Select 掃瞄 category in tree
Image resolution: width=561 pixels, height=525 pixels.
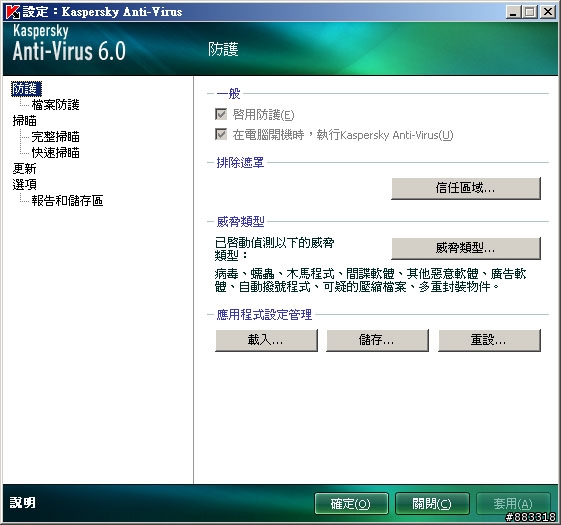click(x=25, y=121)
